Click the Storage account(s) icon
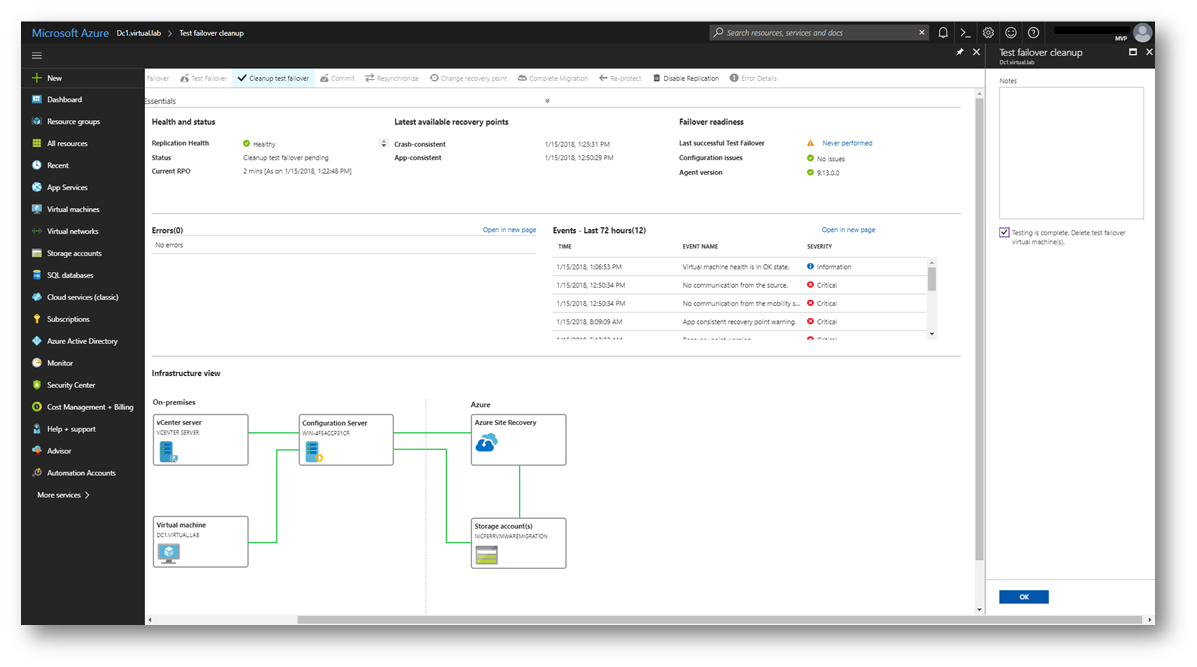The image size is (1197, 667). pyautogui.click(x=486, y=554)
